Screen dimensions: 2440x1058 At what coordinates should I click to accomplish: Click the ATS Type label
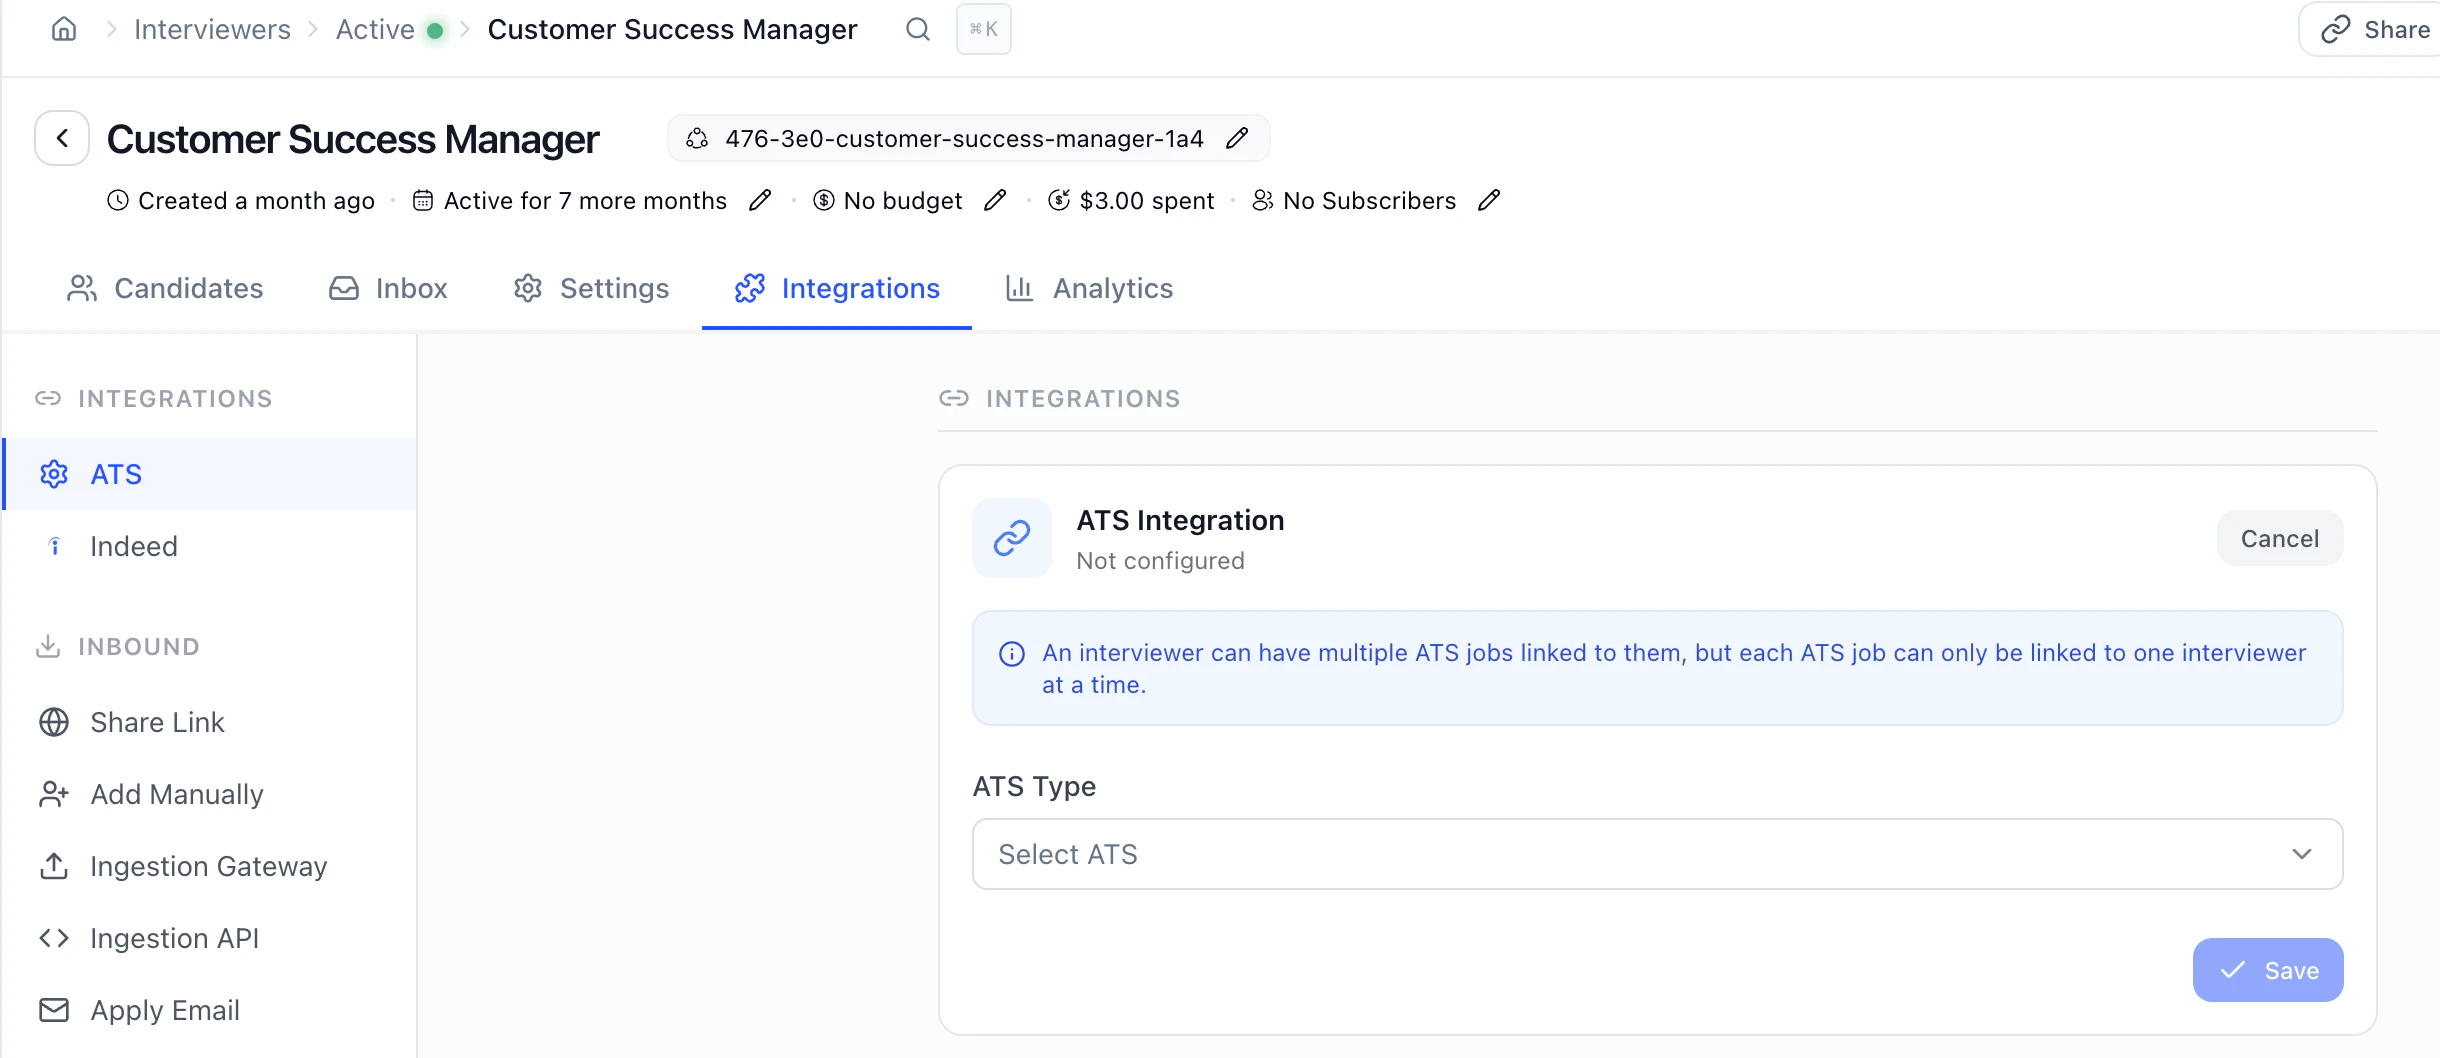point(1034,786)
